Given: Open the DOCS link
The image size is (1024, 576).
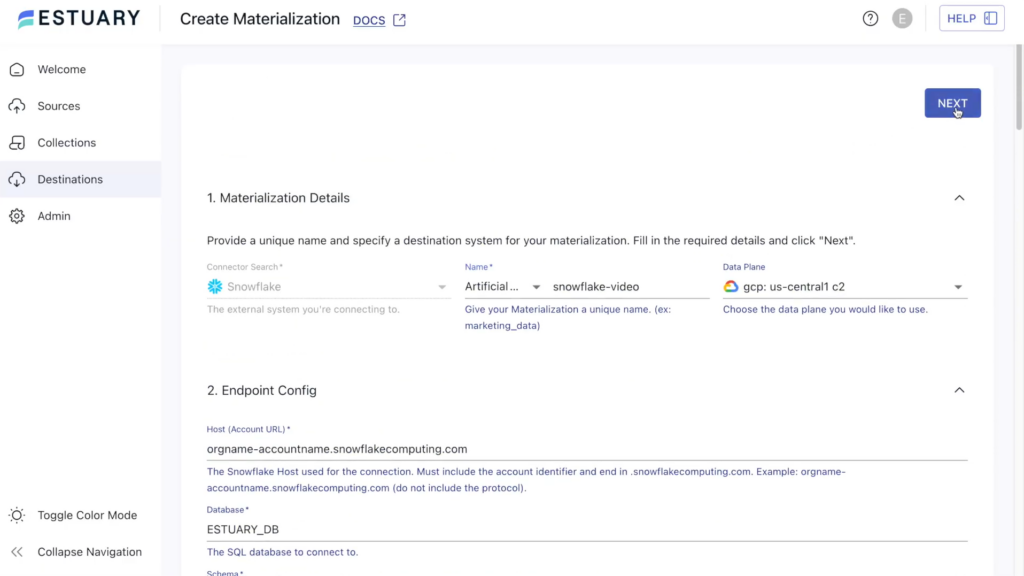Looking at the screenshot, I should point(369,20).
